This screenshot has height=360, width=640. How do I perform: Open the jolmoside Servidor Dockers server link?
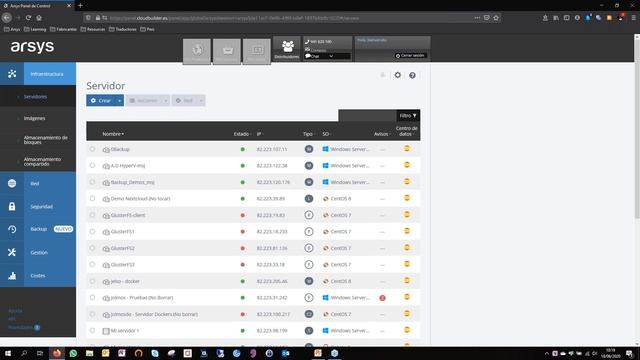(x=154, y=314)
